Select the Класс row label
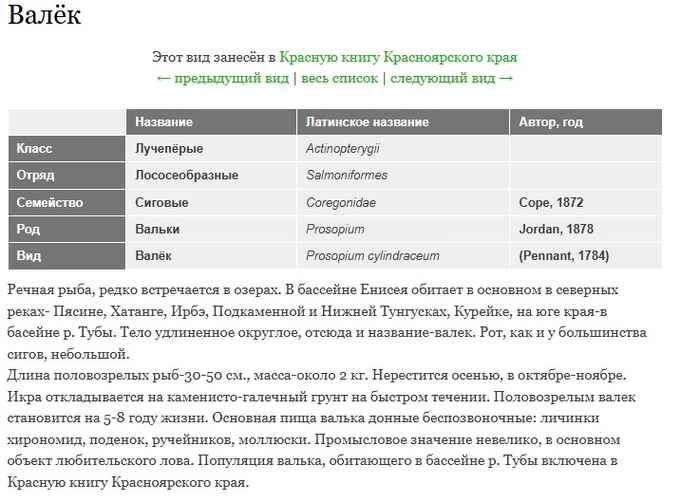This screenshot has width=700, height=502. pyautogui.click(x=67, y=148)
